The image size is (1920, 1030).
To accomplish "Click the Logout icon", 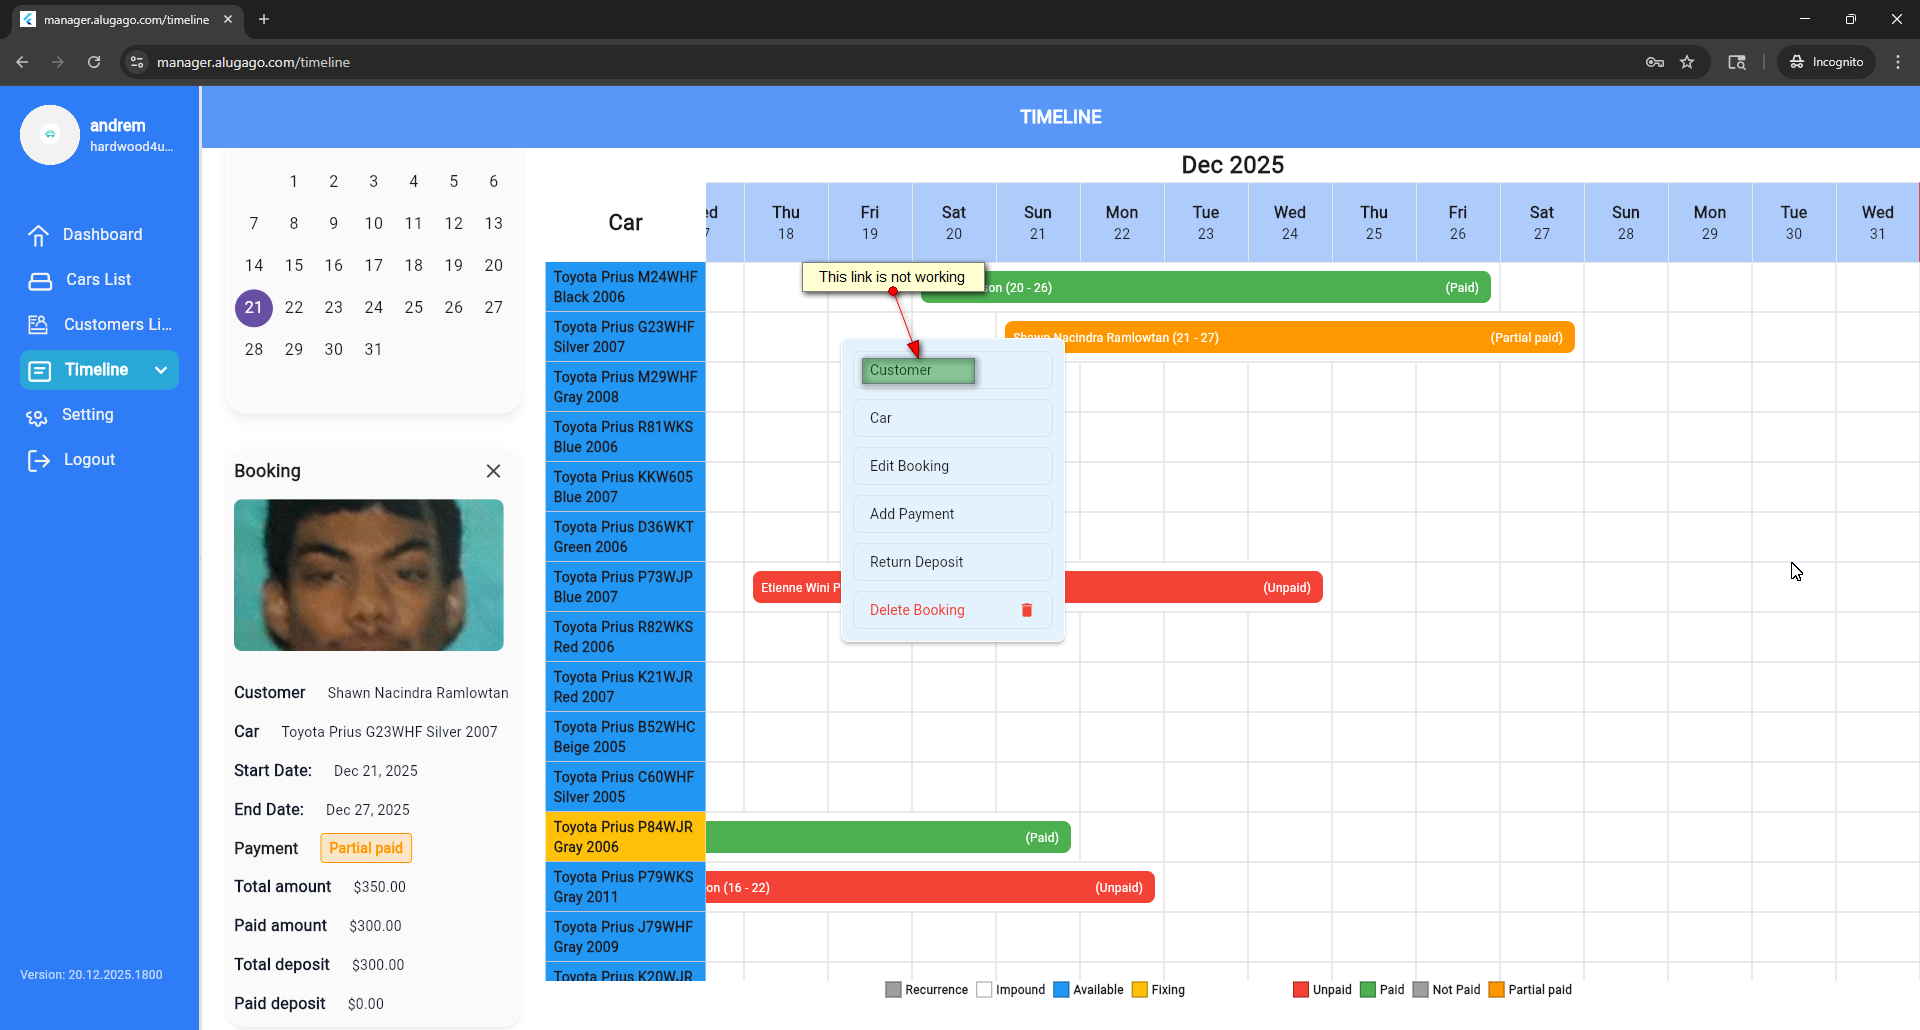I will (x=39, y=460).
